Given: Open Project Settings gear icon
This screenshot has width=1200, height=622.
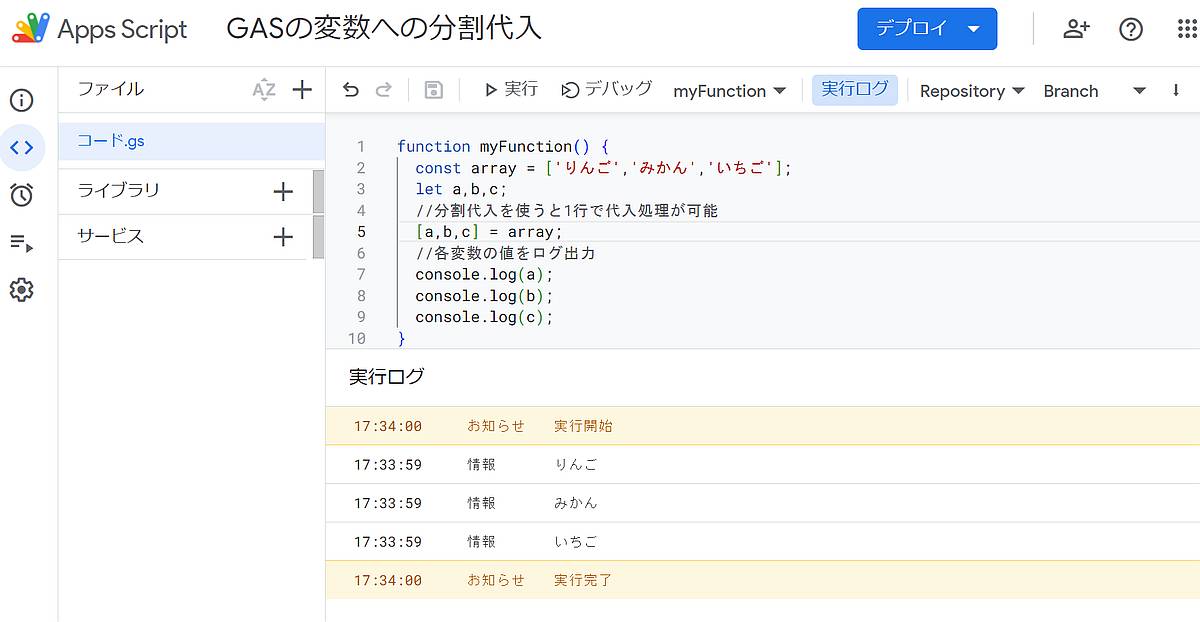Looking at the screenshot, I should (x=21, y=290).
